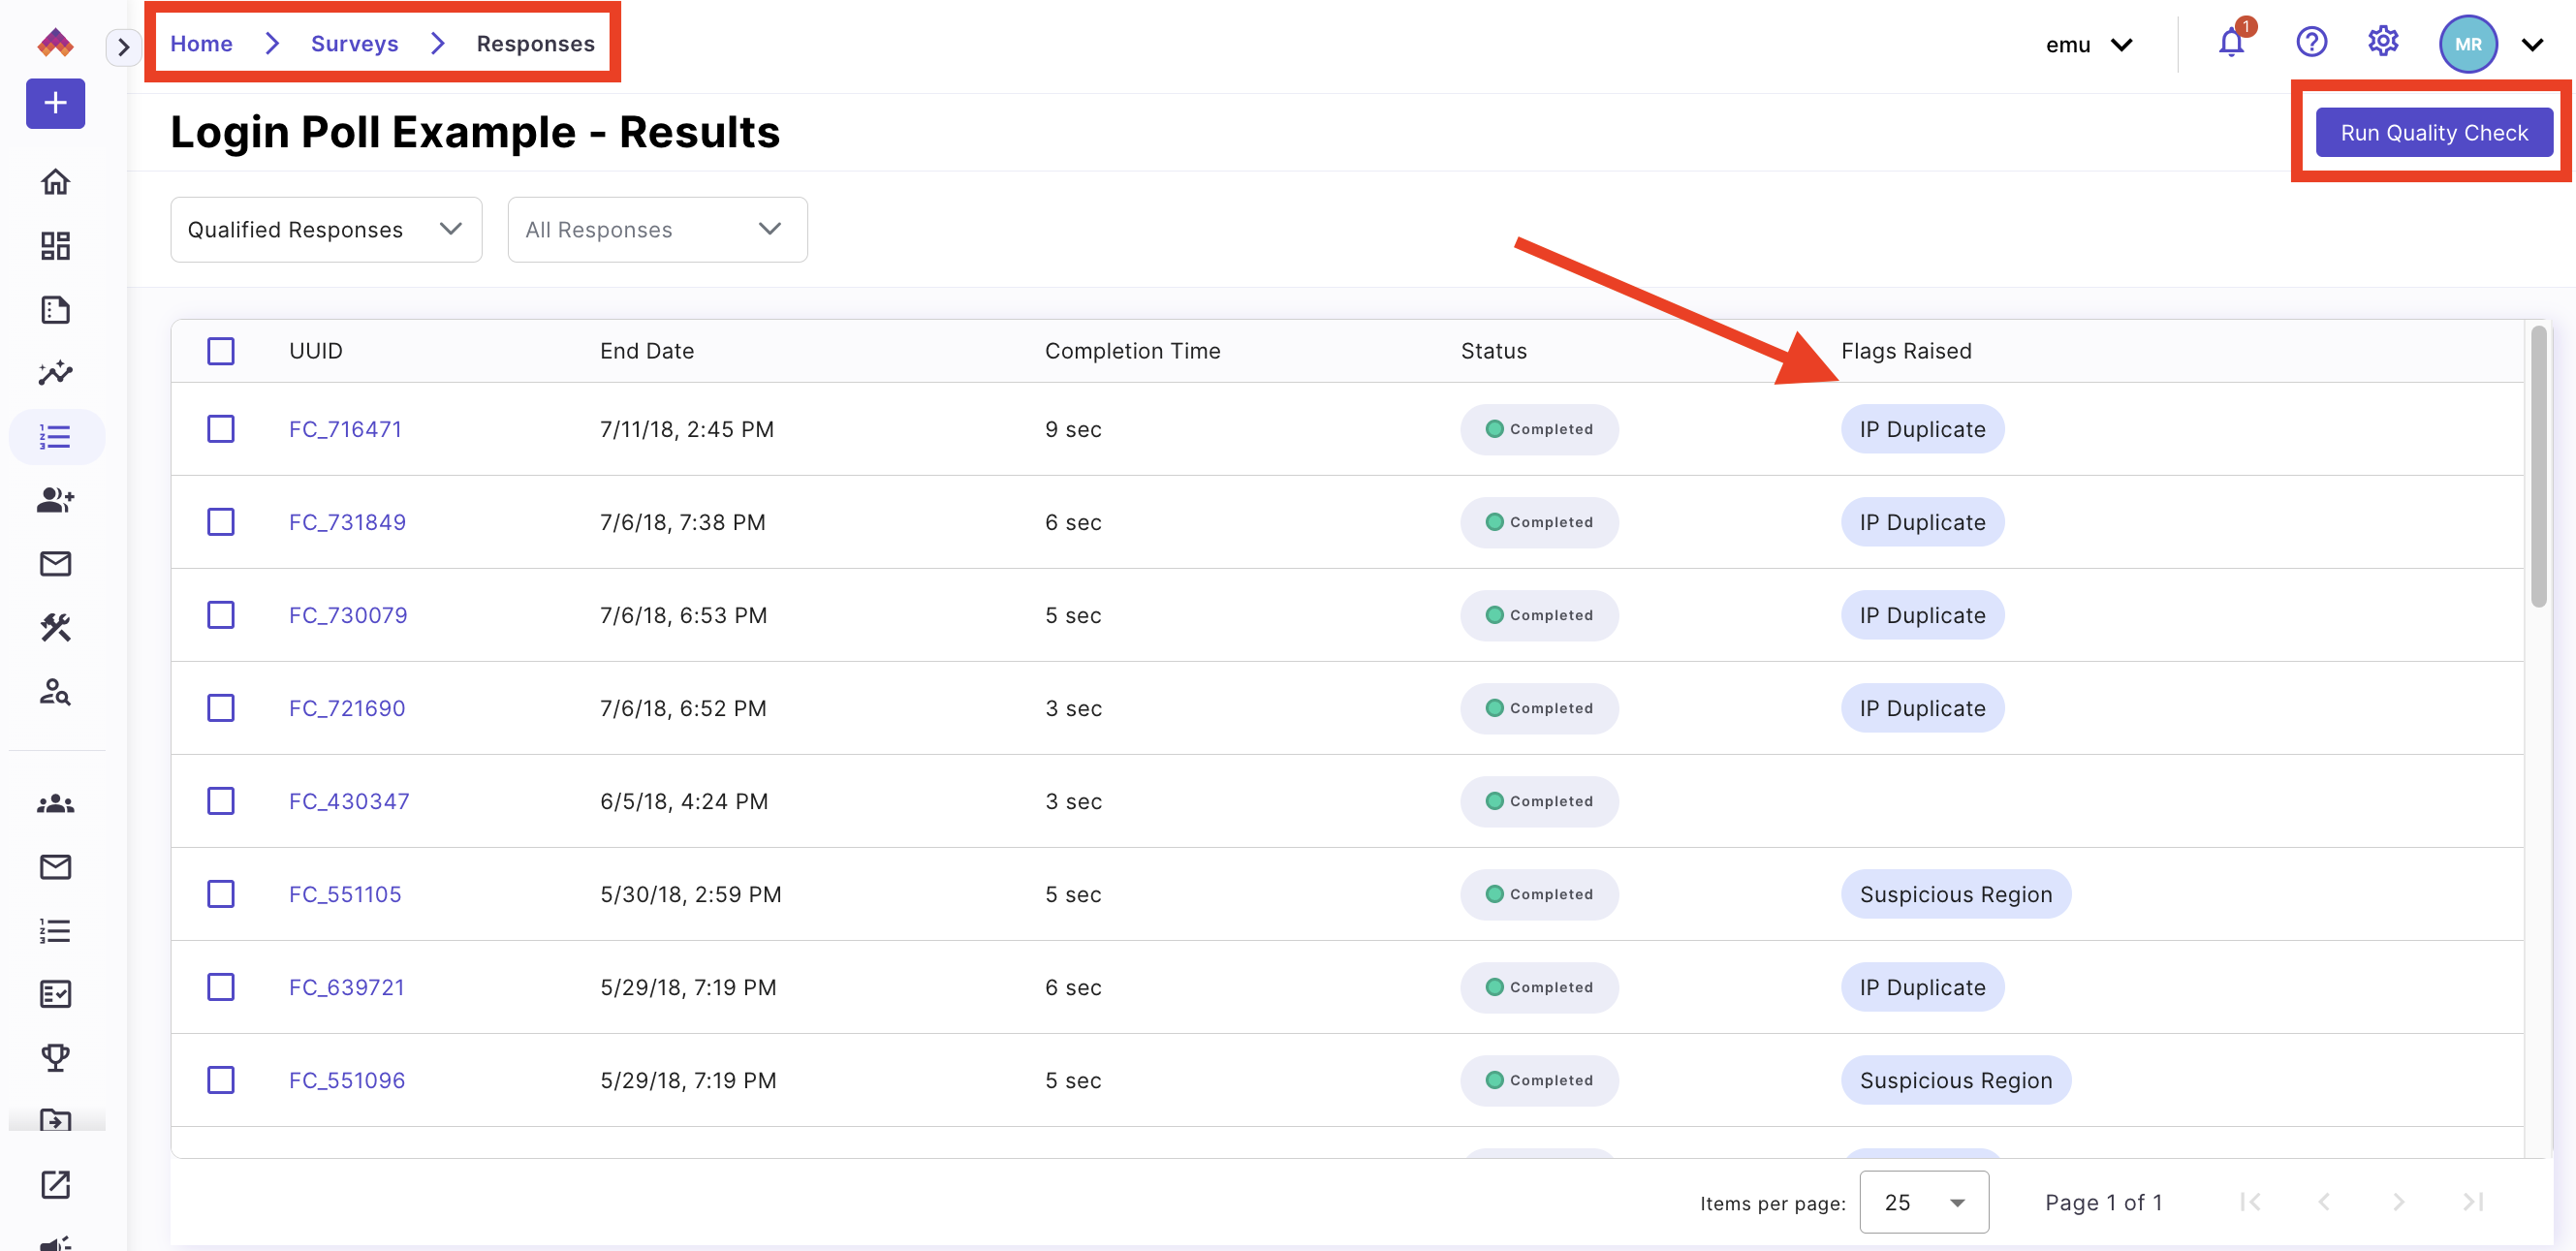Open the lower numbered list icon
This screenshot has height=1251, width=2576.
(55, 931)
